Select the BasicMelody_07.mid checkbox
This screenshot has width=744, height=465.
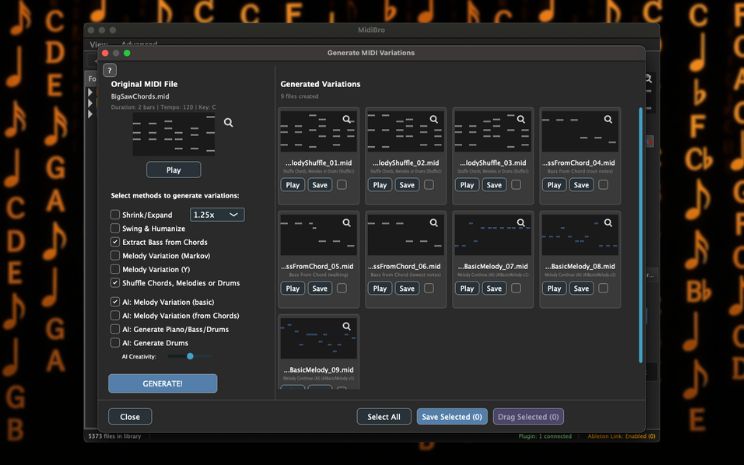516,288
